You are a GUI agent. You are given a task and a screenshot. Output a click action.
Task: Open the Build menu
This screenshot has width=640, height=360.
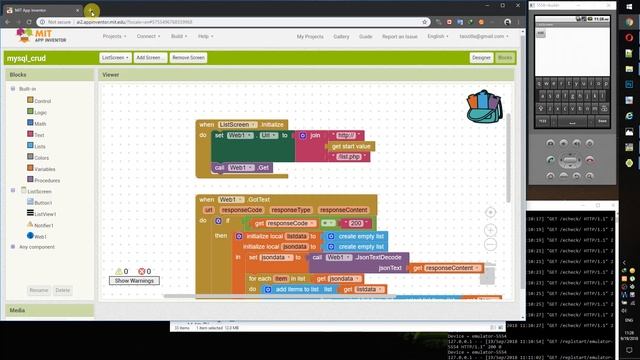click(179, 36)
